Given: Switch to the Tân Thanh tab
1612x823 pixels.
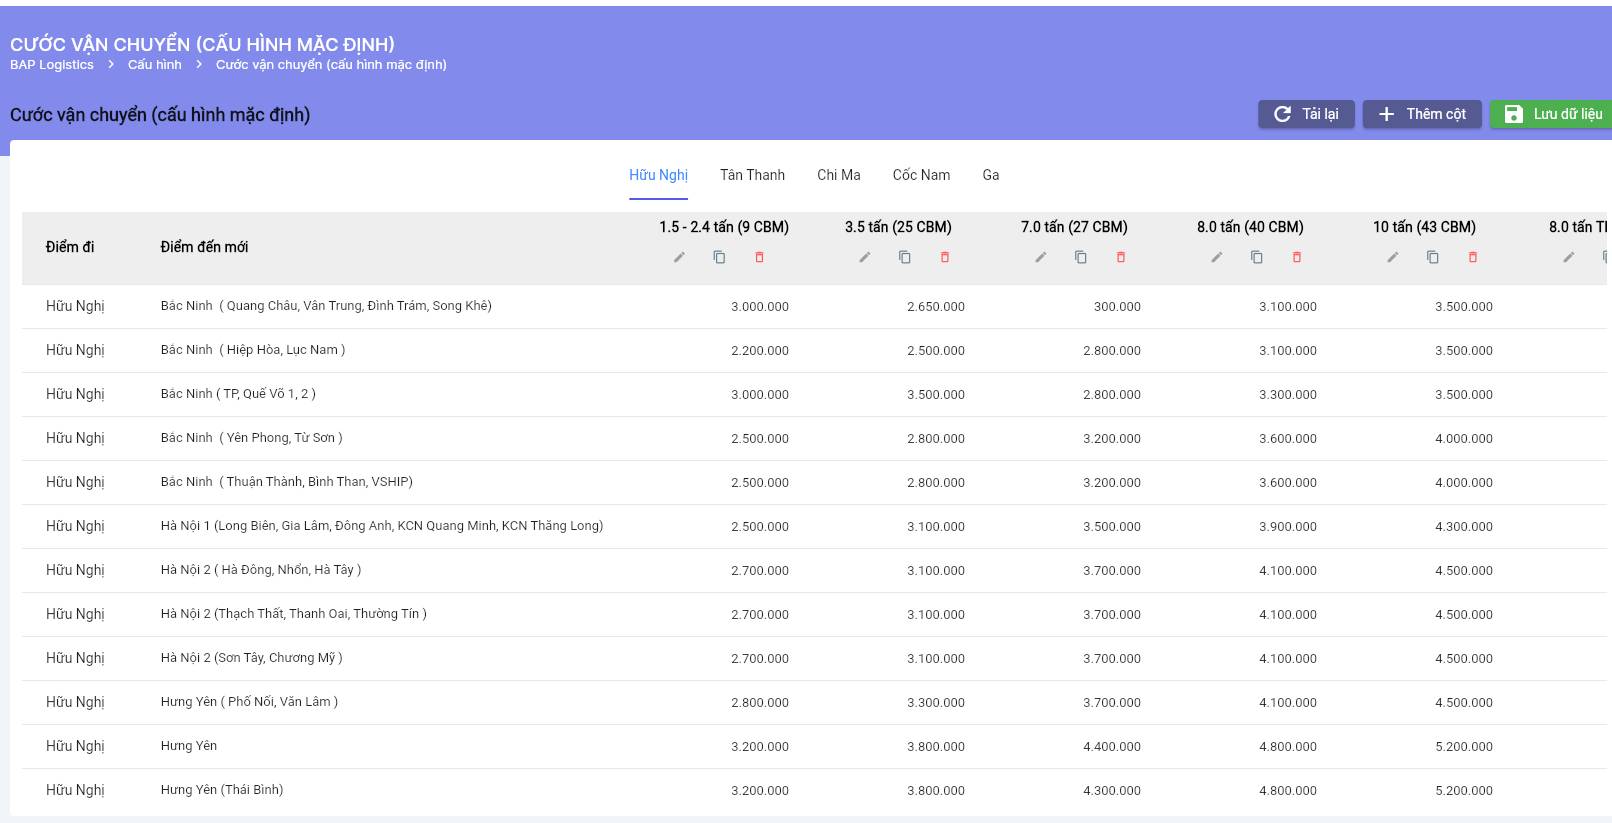Looking at the screenshot, I should (752, 175).
